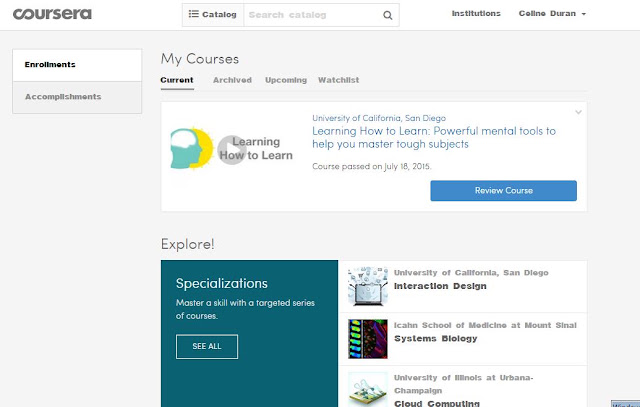Switch to the Archived tab
Image resolution: width=640 pixels, height=407 pixels.
tap(232, 80)
